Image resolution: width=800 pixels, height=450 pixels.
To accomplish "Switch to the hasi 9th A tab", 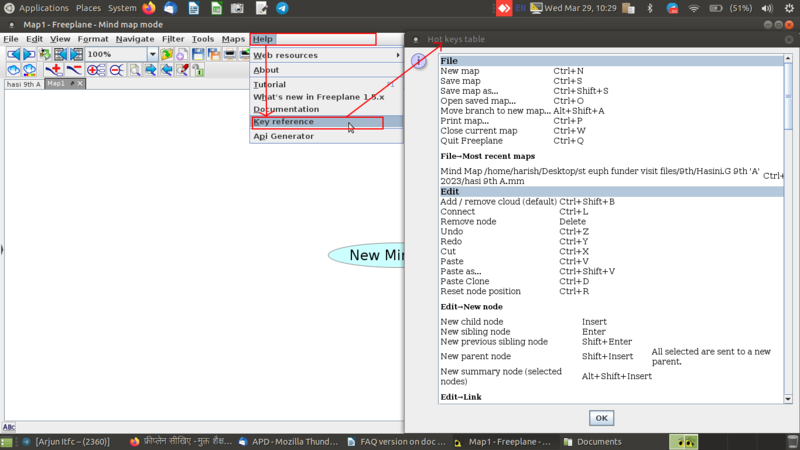I will coord(23,84).
